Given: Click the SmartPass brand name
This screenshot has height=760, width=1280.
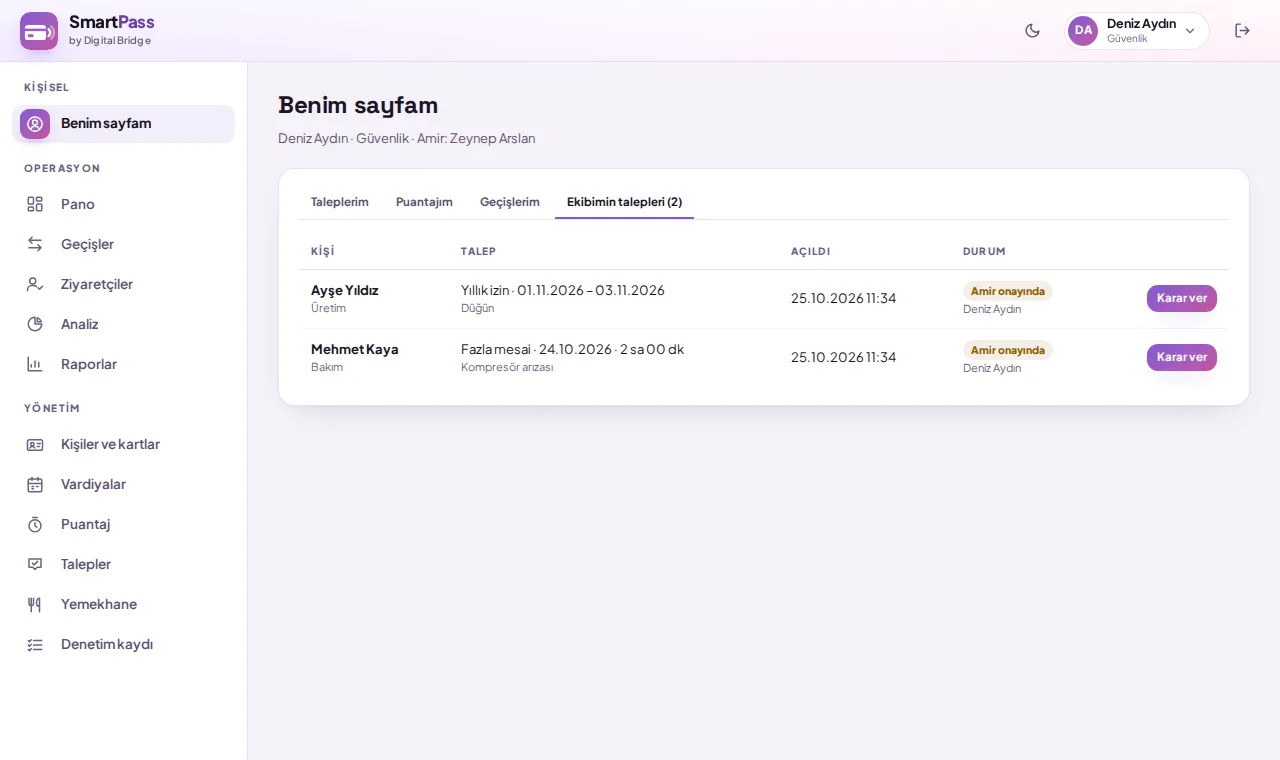Looking at the screenshot, I should tap(112, 22).
